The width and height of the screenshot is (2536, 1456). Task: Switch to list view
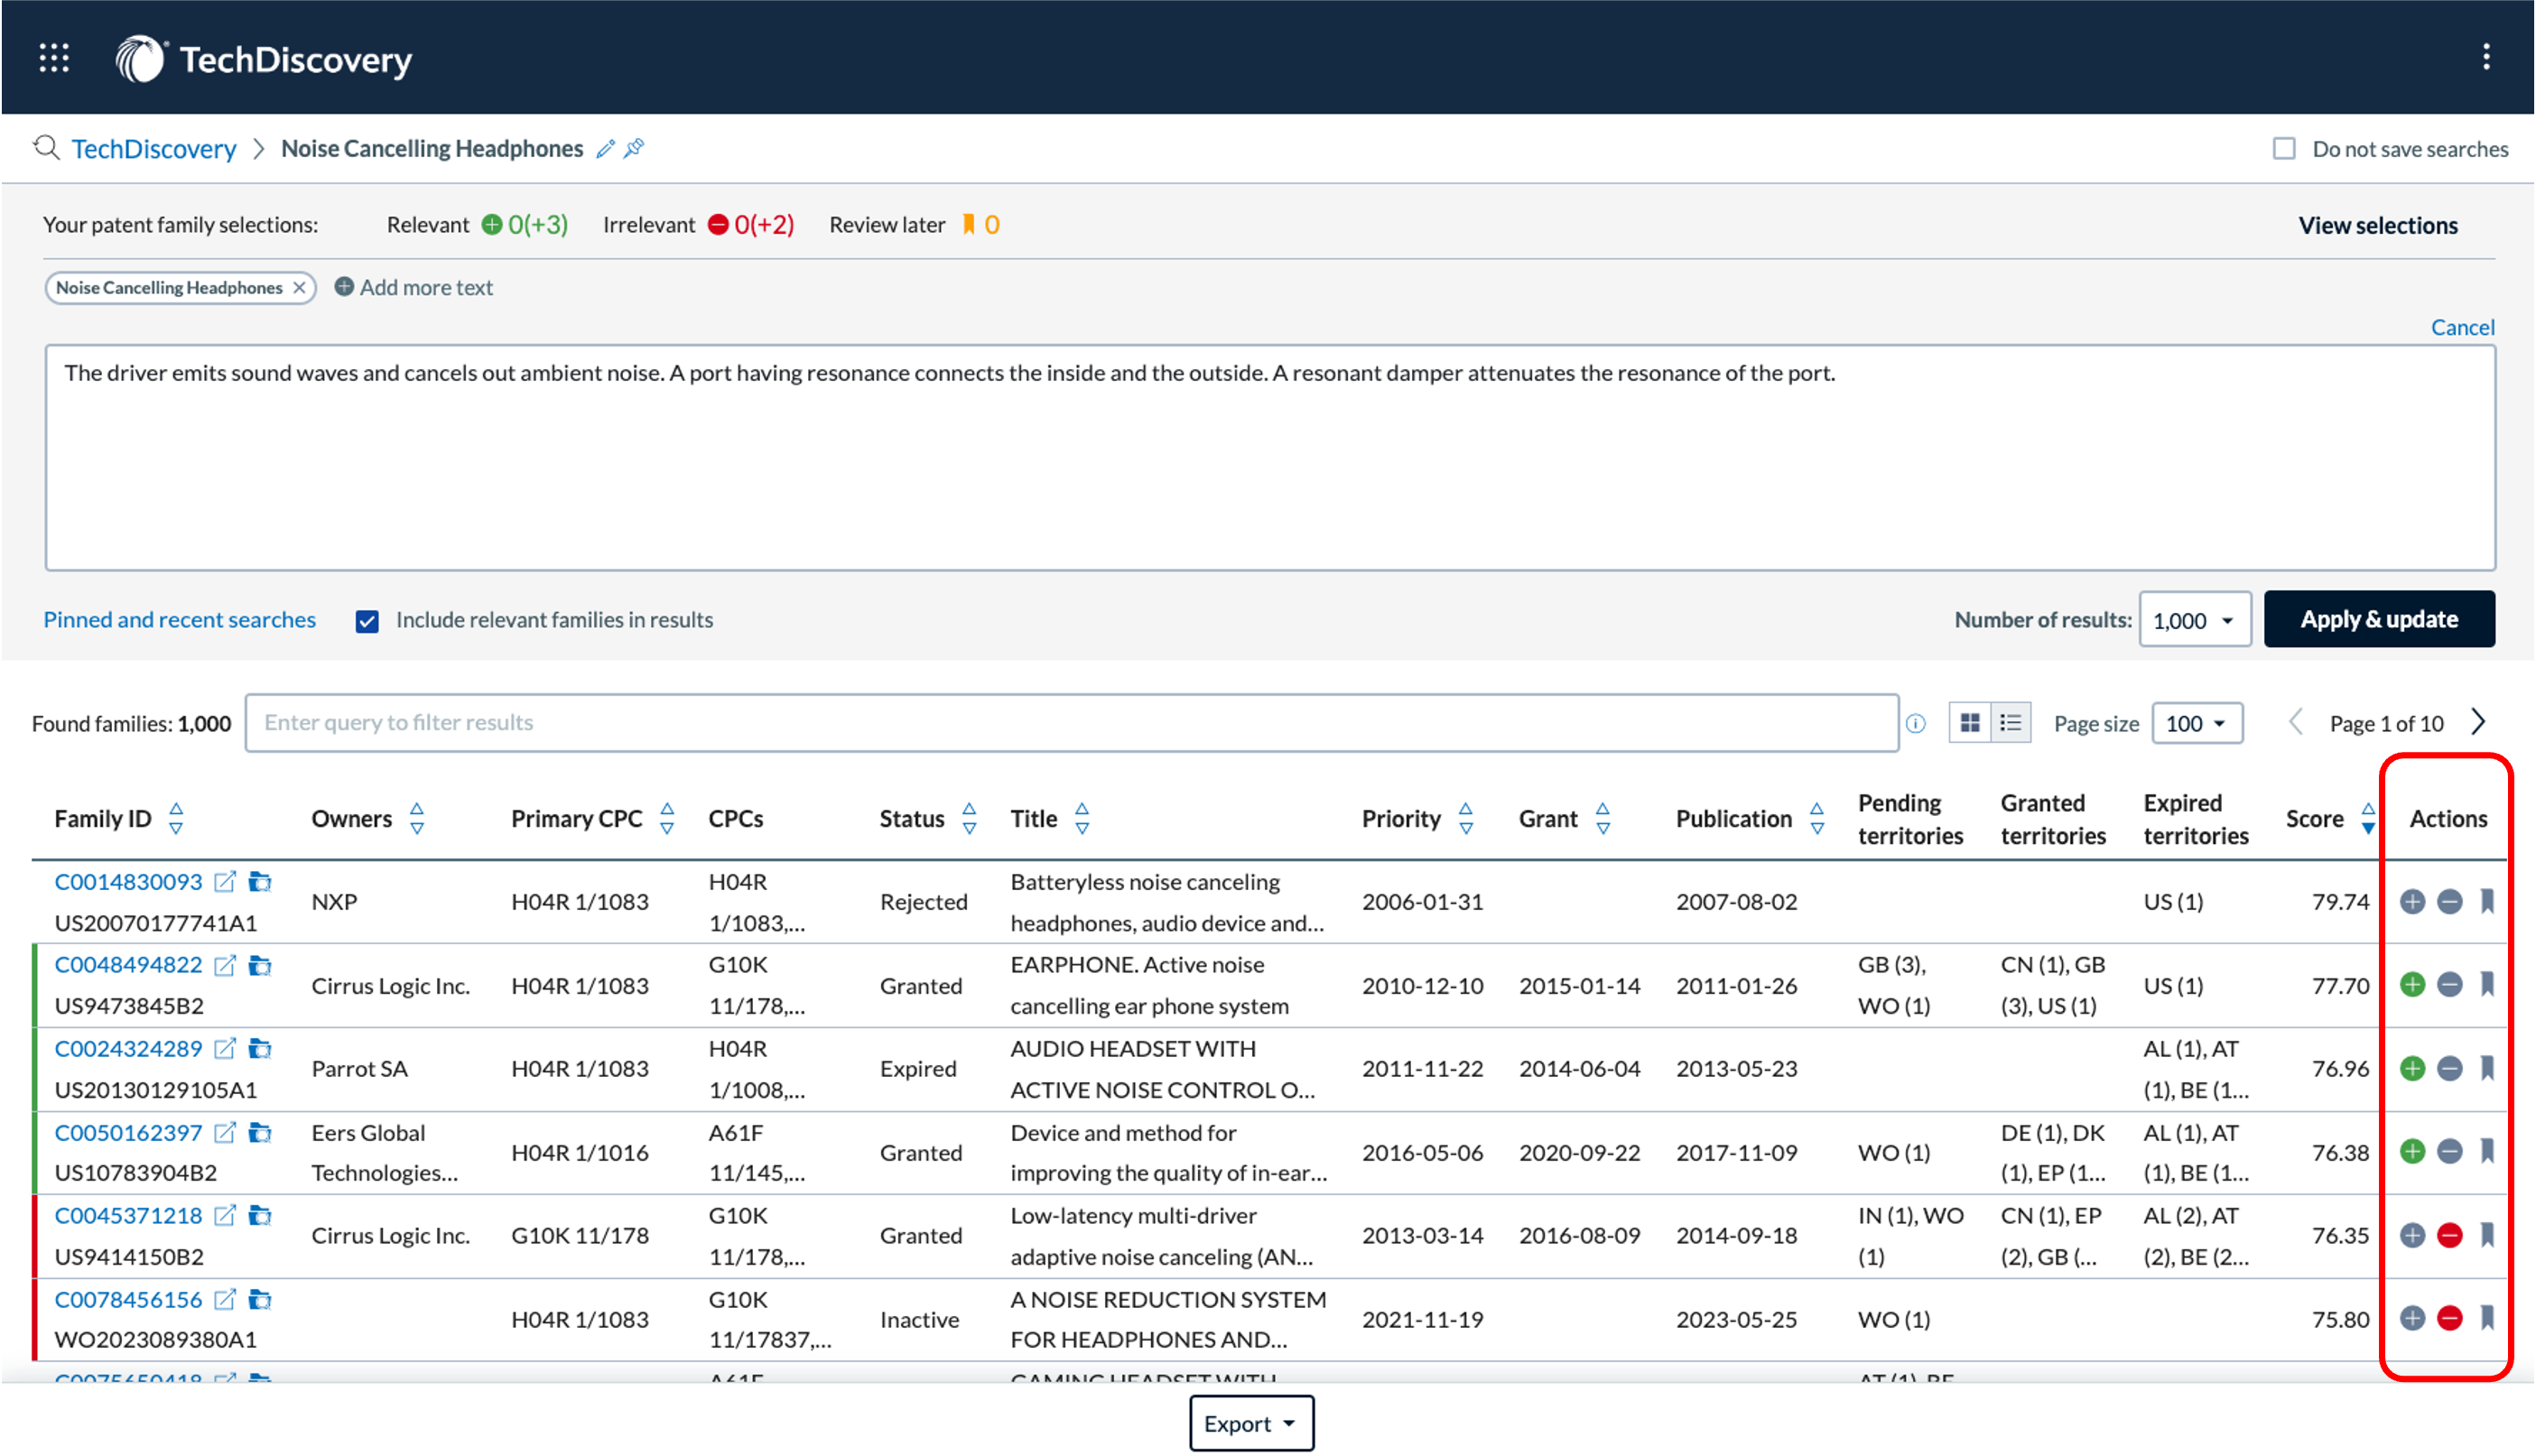coord(2010,723)
